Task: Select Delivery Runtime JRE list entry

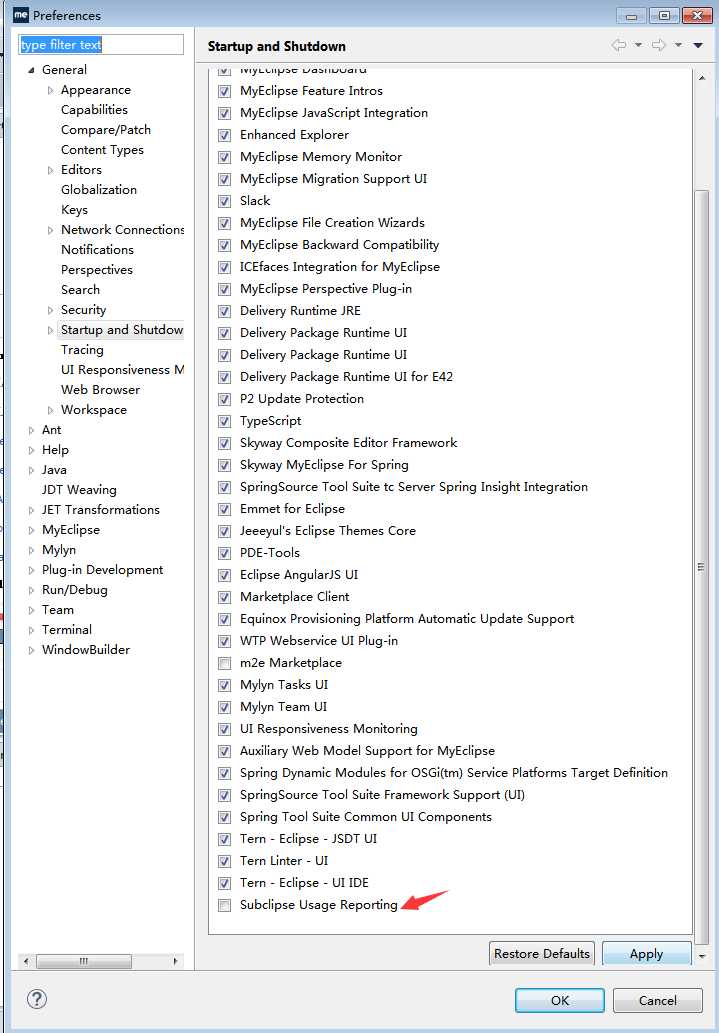Action: pos(300,310)
